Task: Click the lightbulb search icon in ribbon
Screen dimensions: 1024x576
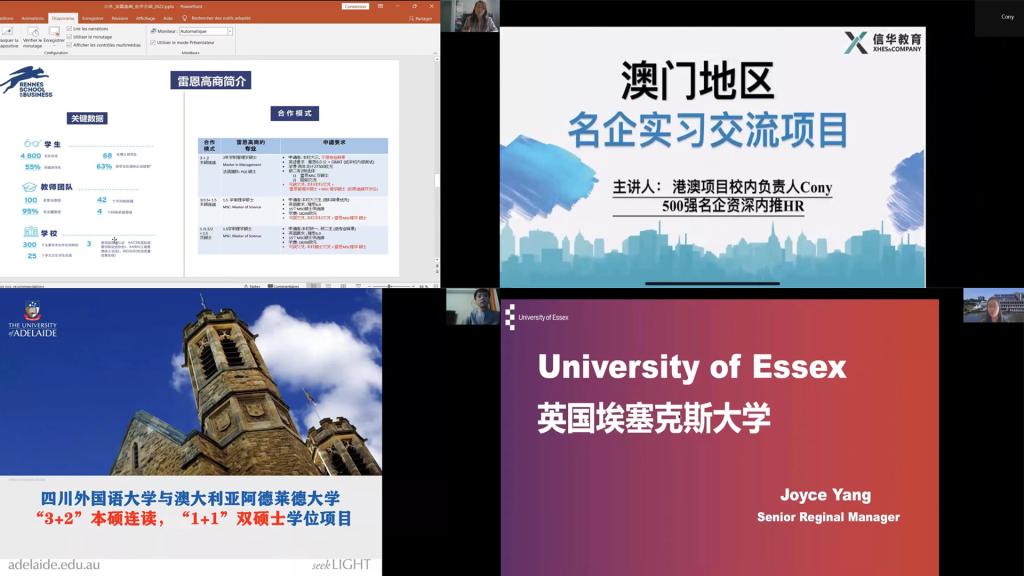Action: tap(184, 18)
